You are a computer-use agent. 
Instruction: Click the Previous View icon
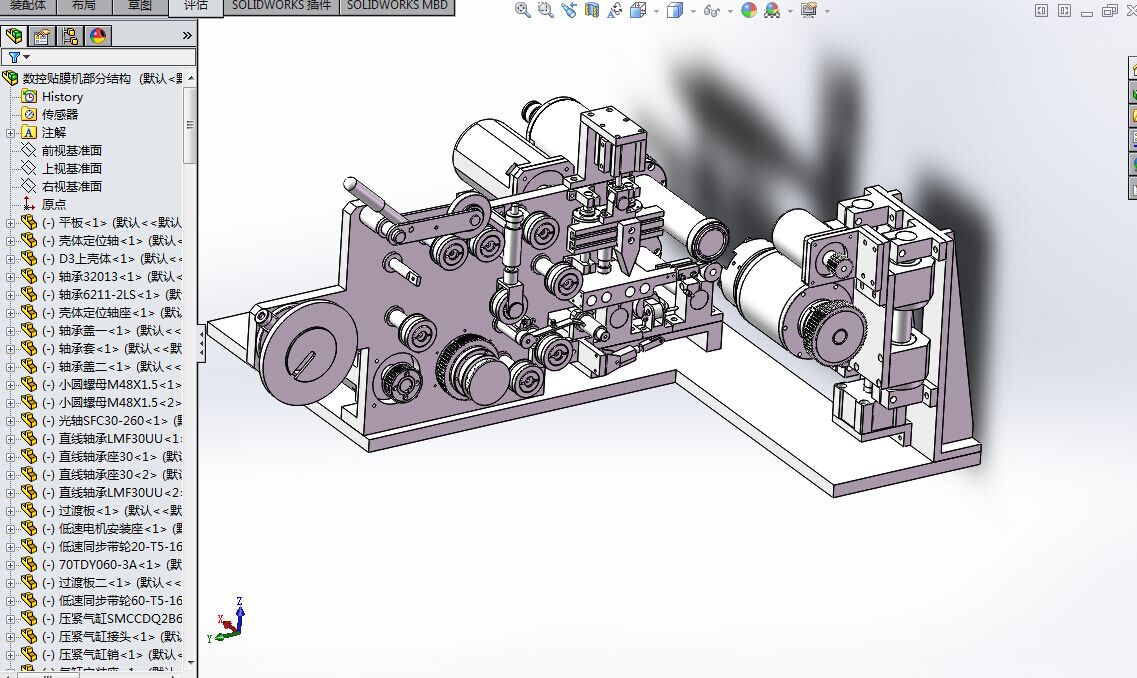pos(569,10)
